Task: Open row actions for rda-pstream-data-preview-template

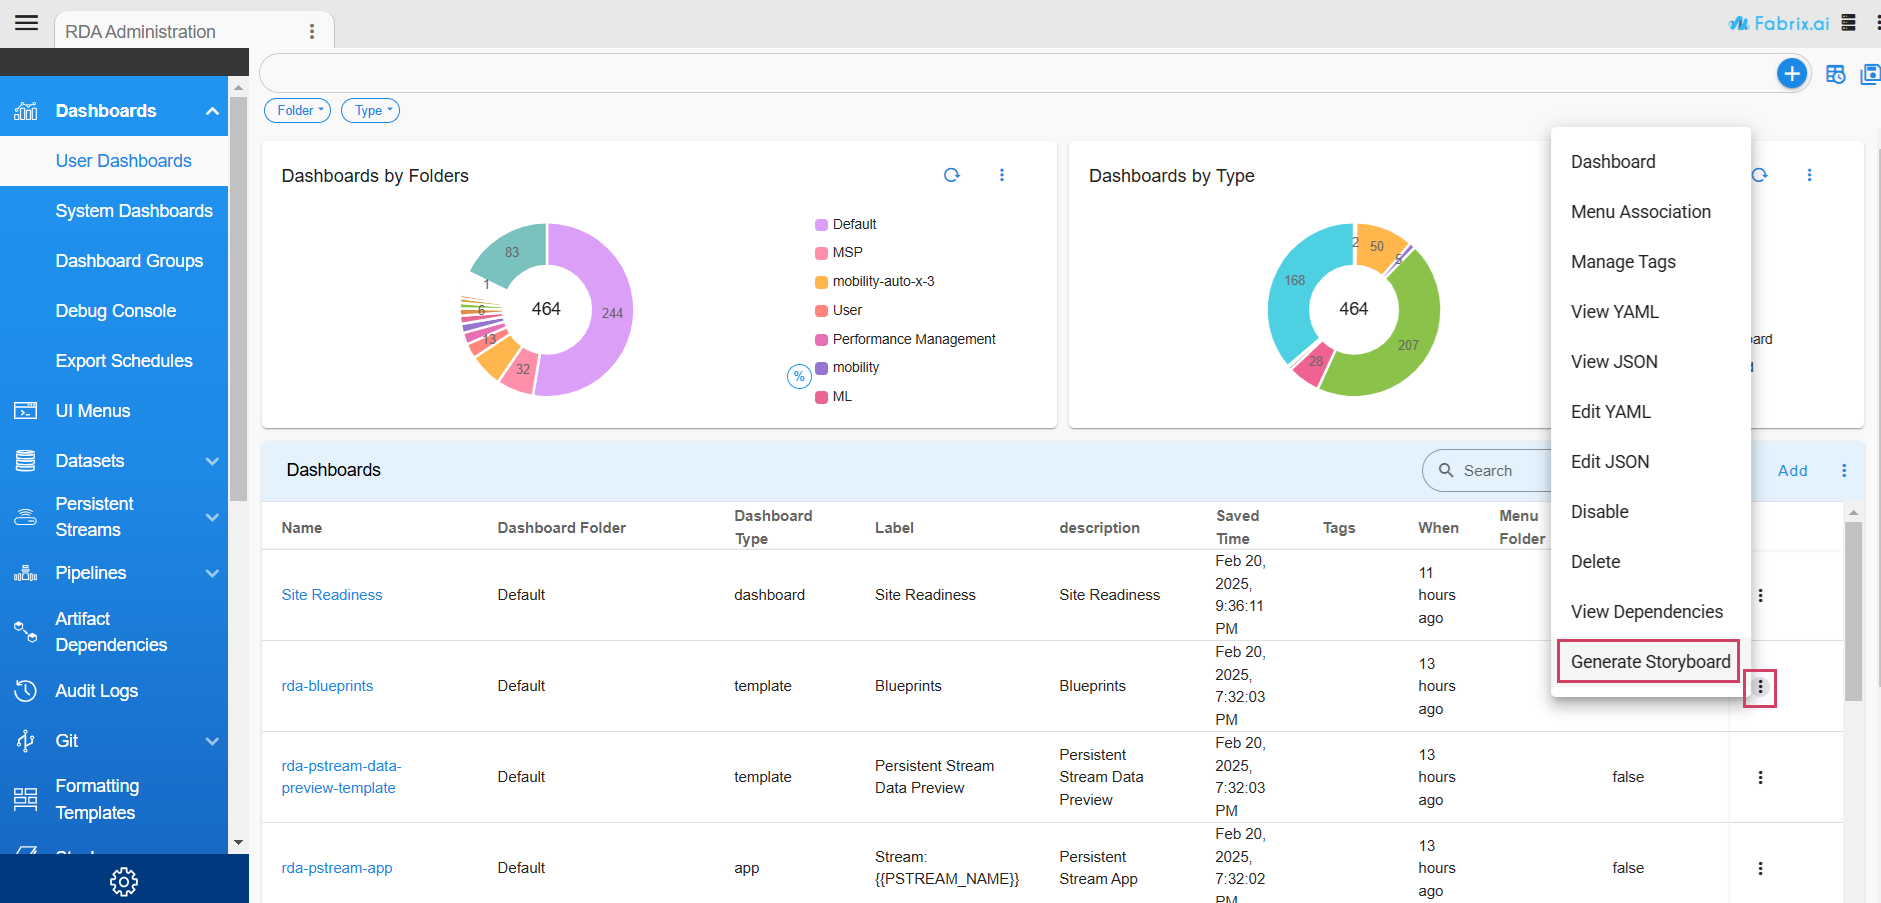Action: (1760, 777)
